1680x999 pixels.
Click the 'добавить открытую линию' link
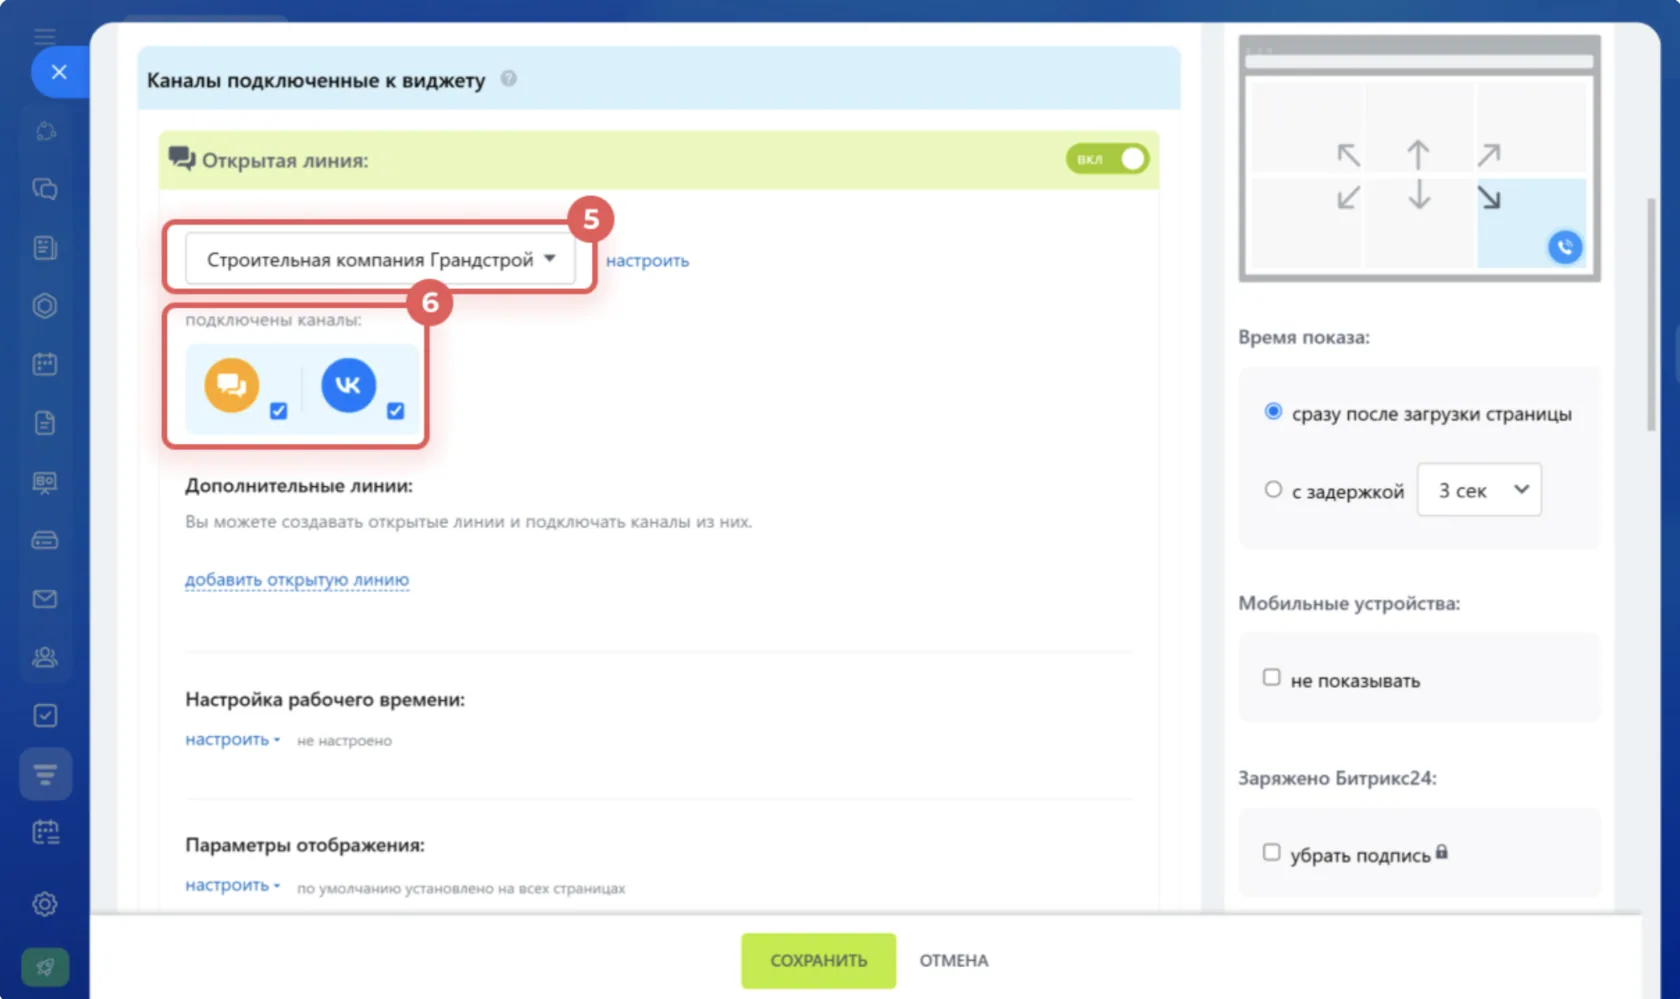(x=297, y=579)
